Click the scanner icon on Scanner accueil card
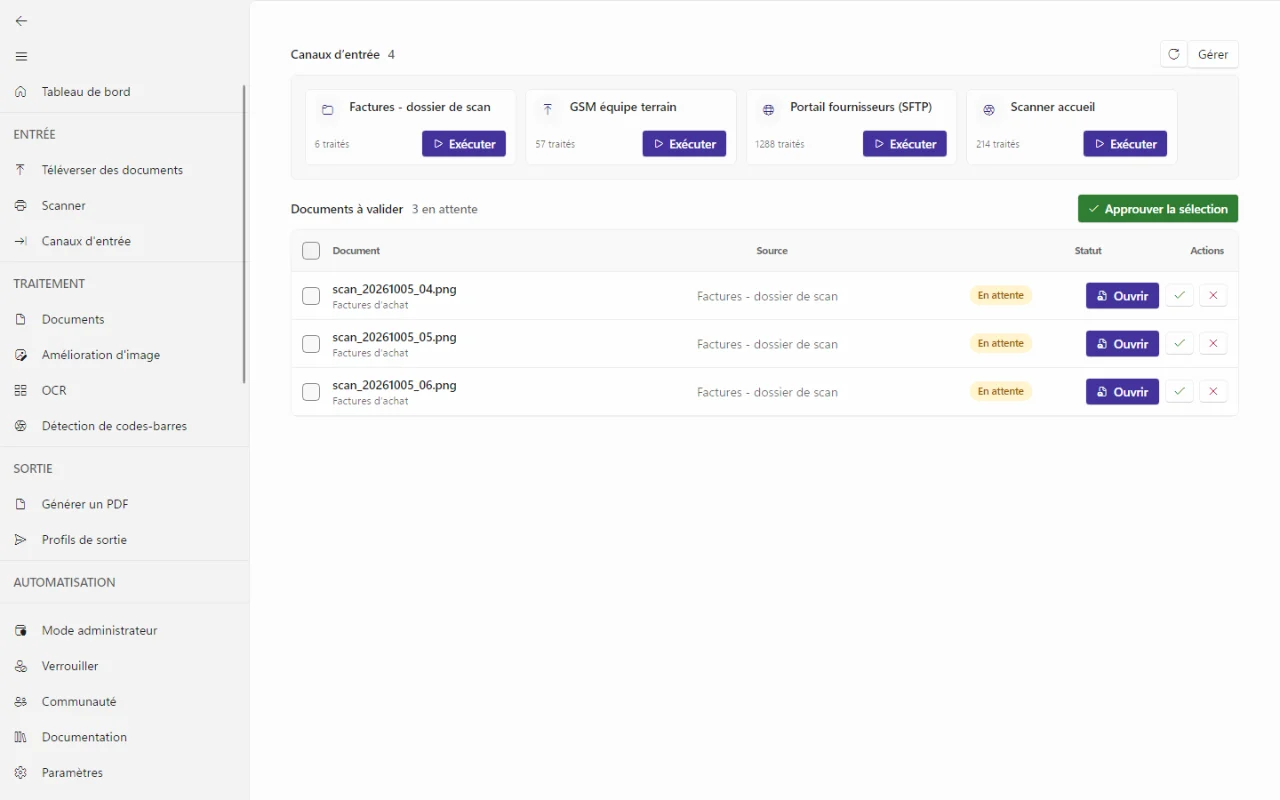1280x800 pixels. click(988, 109)
